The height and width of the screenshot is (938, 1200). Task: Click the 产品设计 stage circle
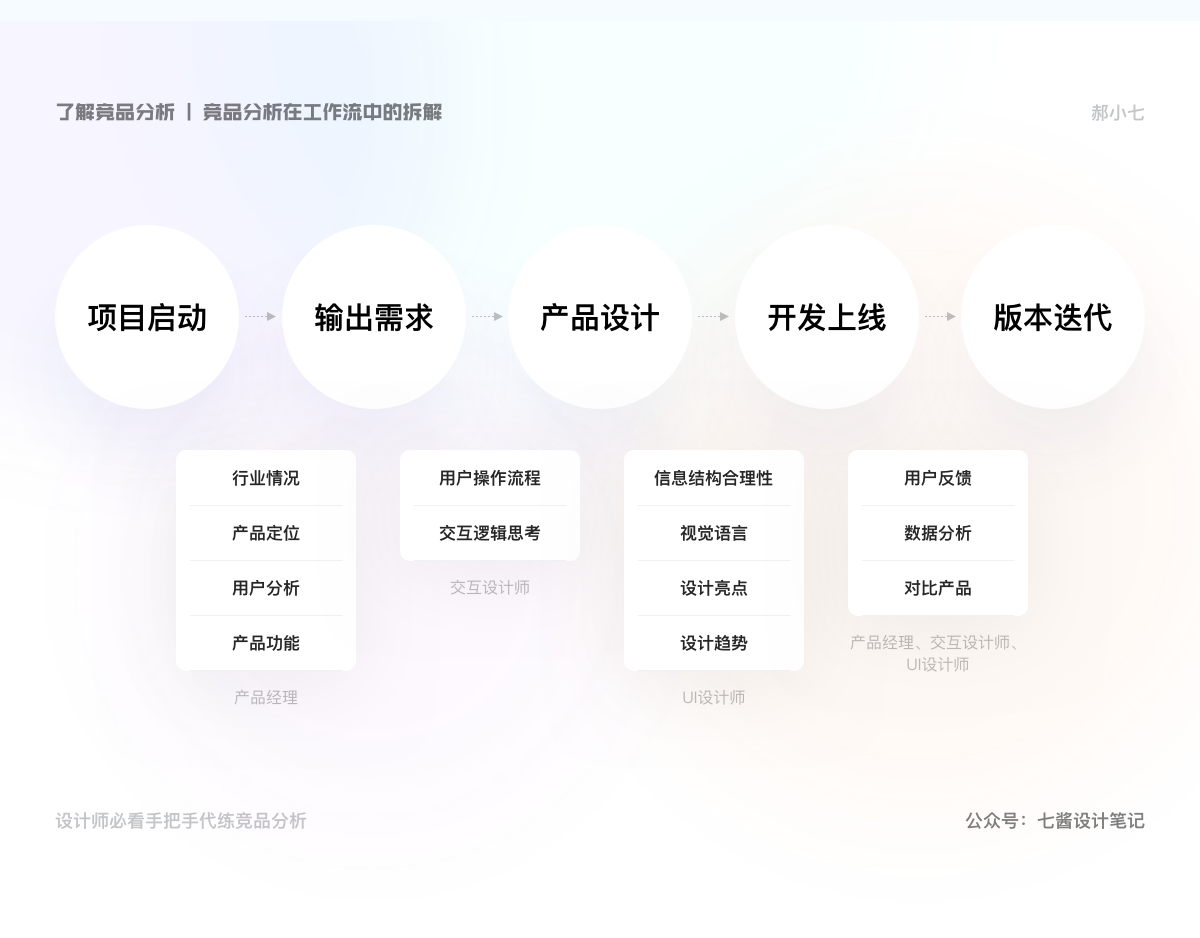click(600, 317)
